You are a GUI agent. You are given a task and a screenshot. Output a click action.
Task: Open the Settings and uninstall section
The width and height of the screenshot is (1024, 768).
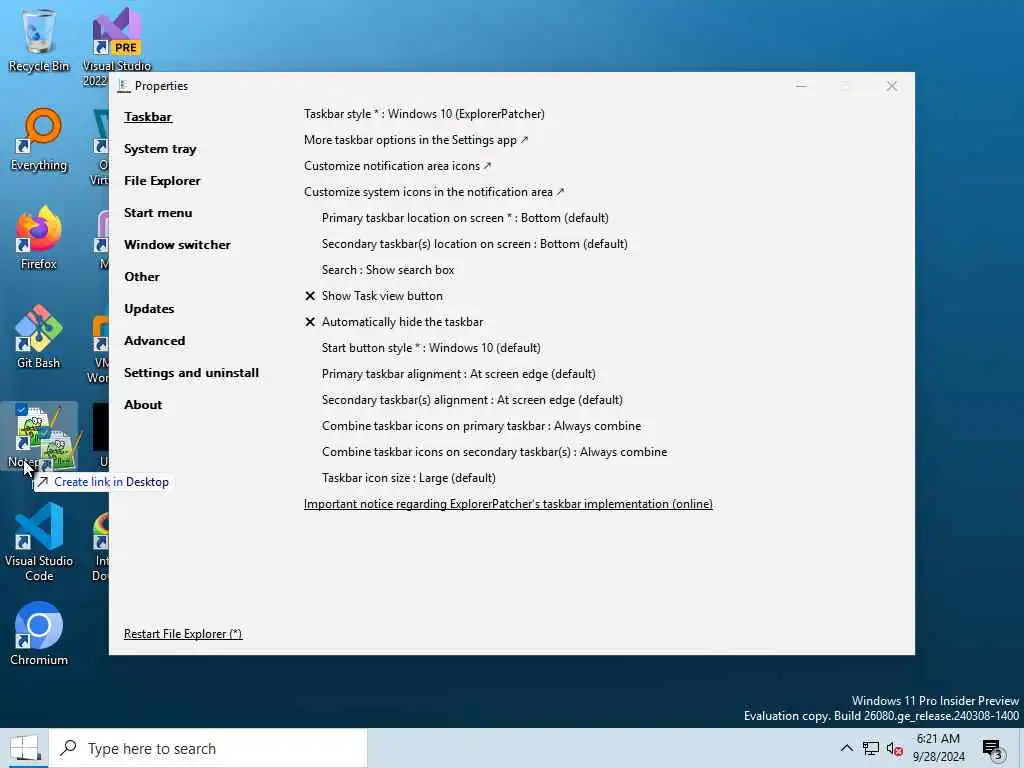pyautogui.click(x=191, y=373)
